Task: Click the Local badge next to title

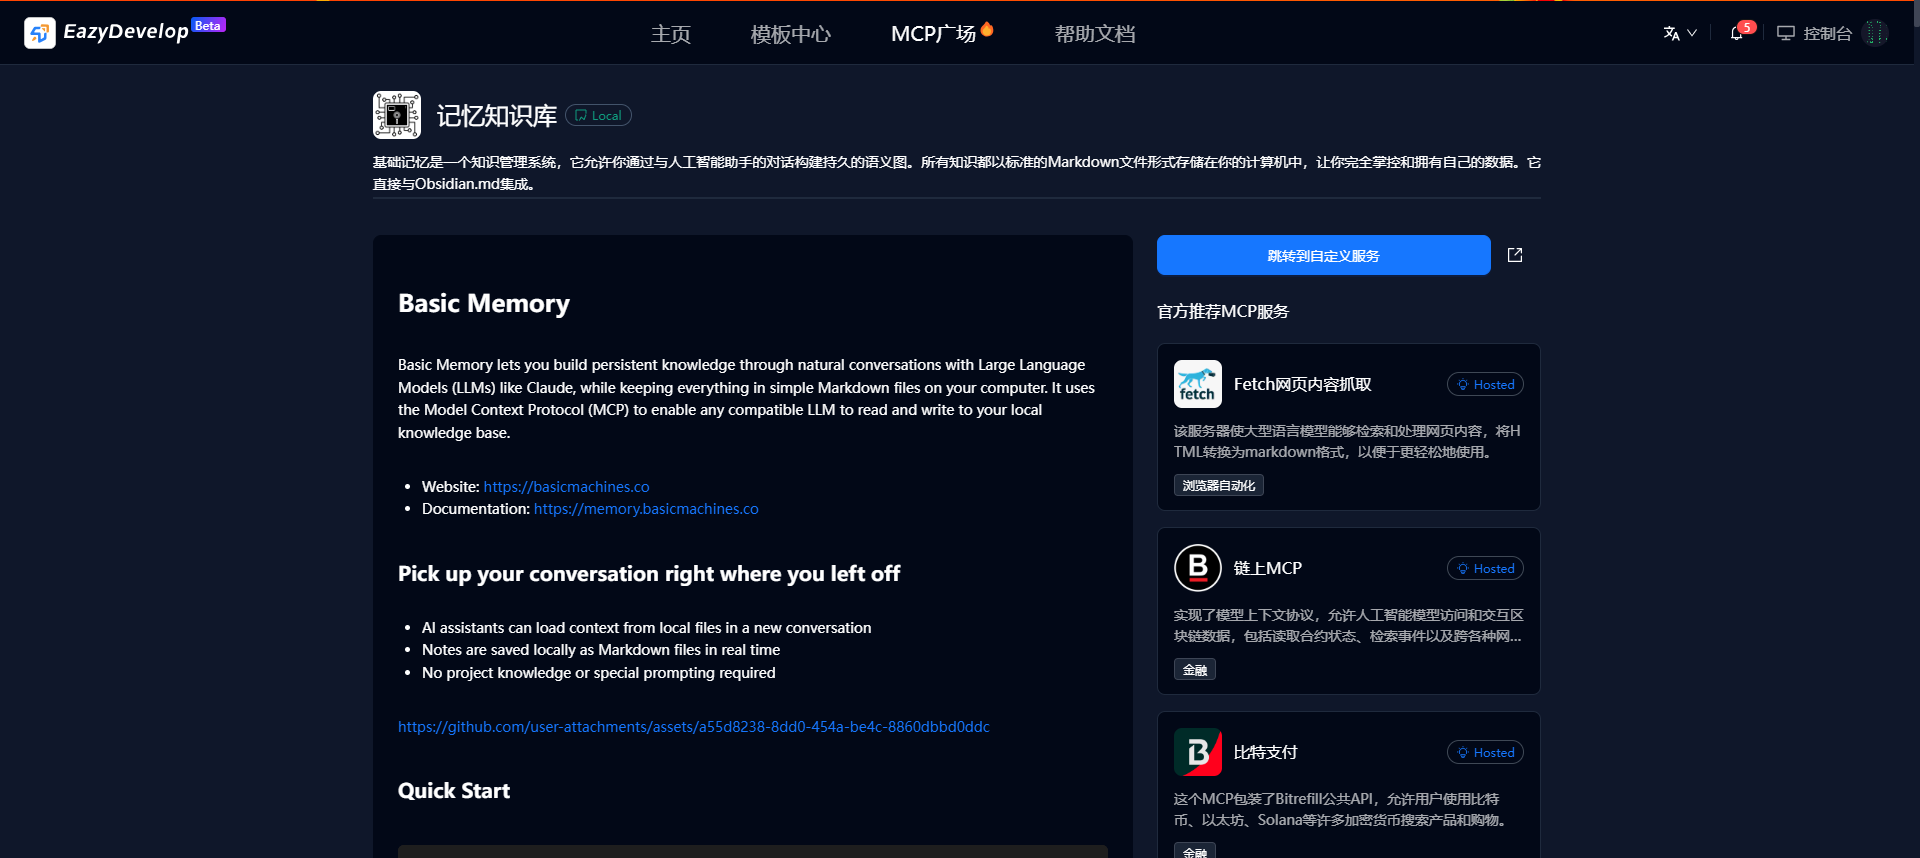Action: (598, 115)
